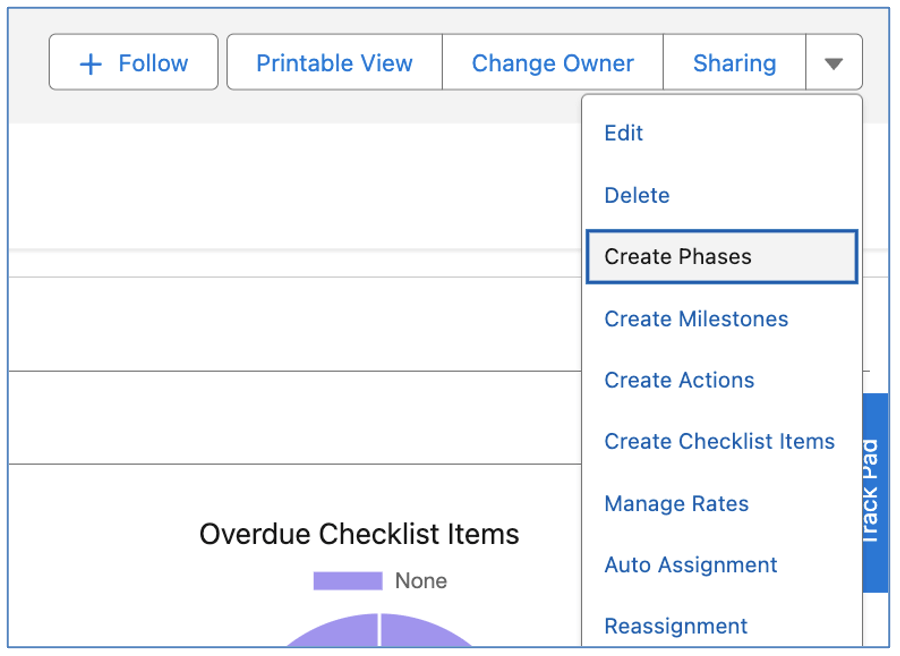Image resolution: width=900 pixels, height=656 pixels.
Task: Click the purple None legend swatch
Action: (x=346, y=580)
